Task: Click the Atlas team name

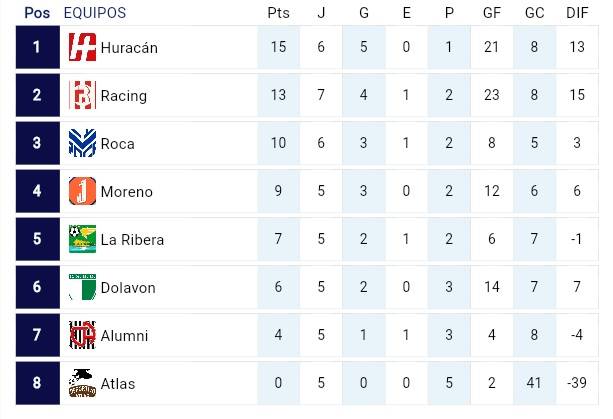Action: [118, 384]
